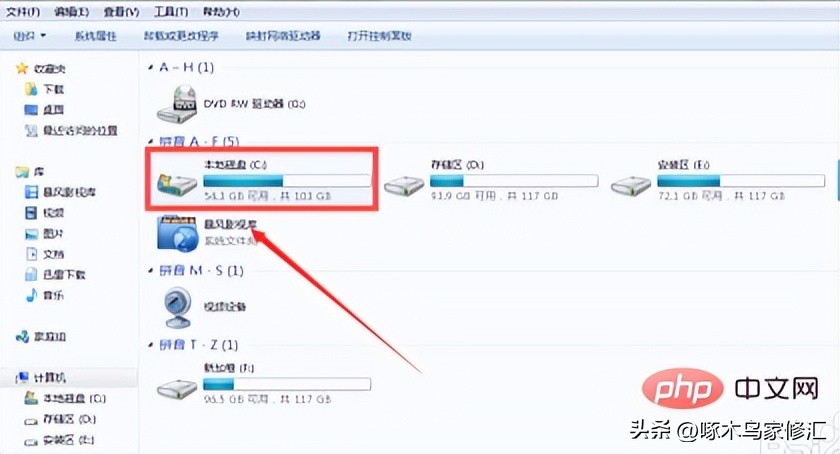The height and width of the screenshot is (454, 840).
Task: Collapse the A - H (1) group
Action: coord(151,67)
